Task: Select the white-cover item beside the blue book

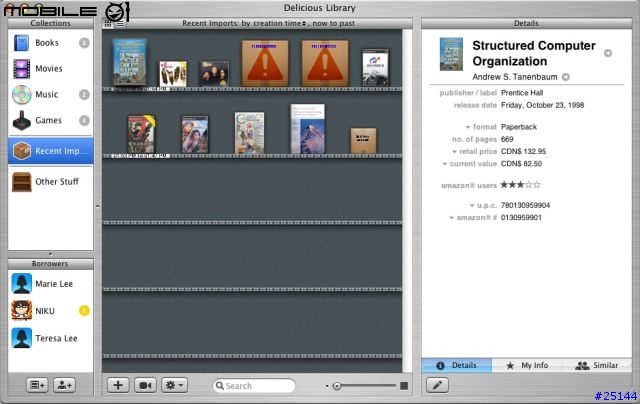Action: coord(173,74)
